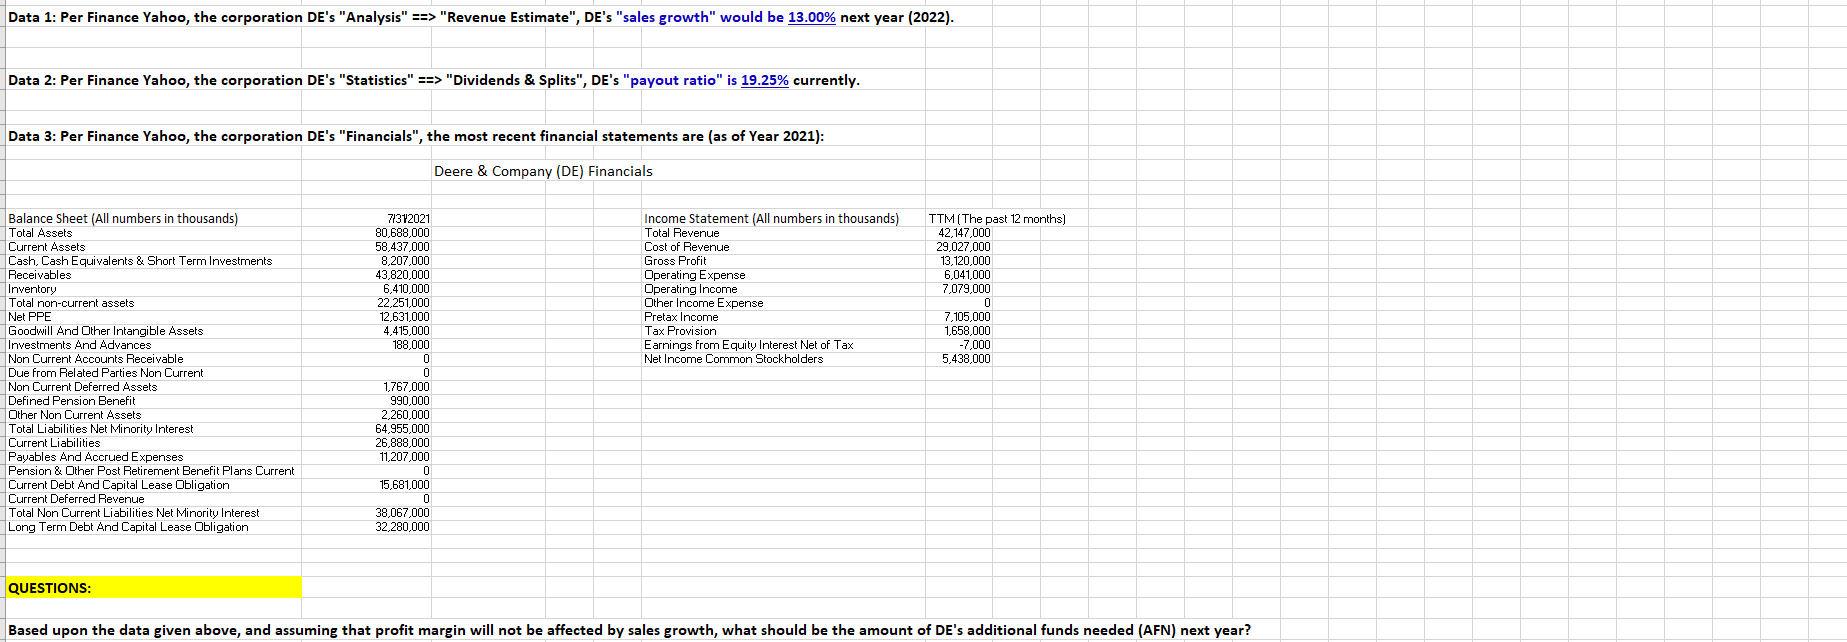
Task: Click the 'Other Income Expense' label
Action: tap(704, 302)
